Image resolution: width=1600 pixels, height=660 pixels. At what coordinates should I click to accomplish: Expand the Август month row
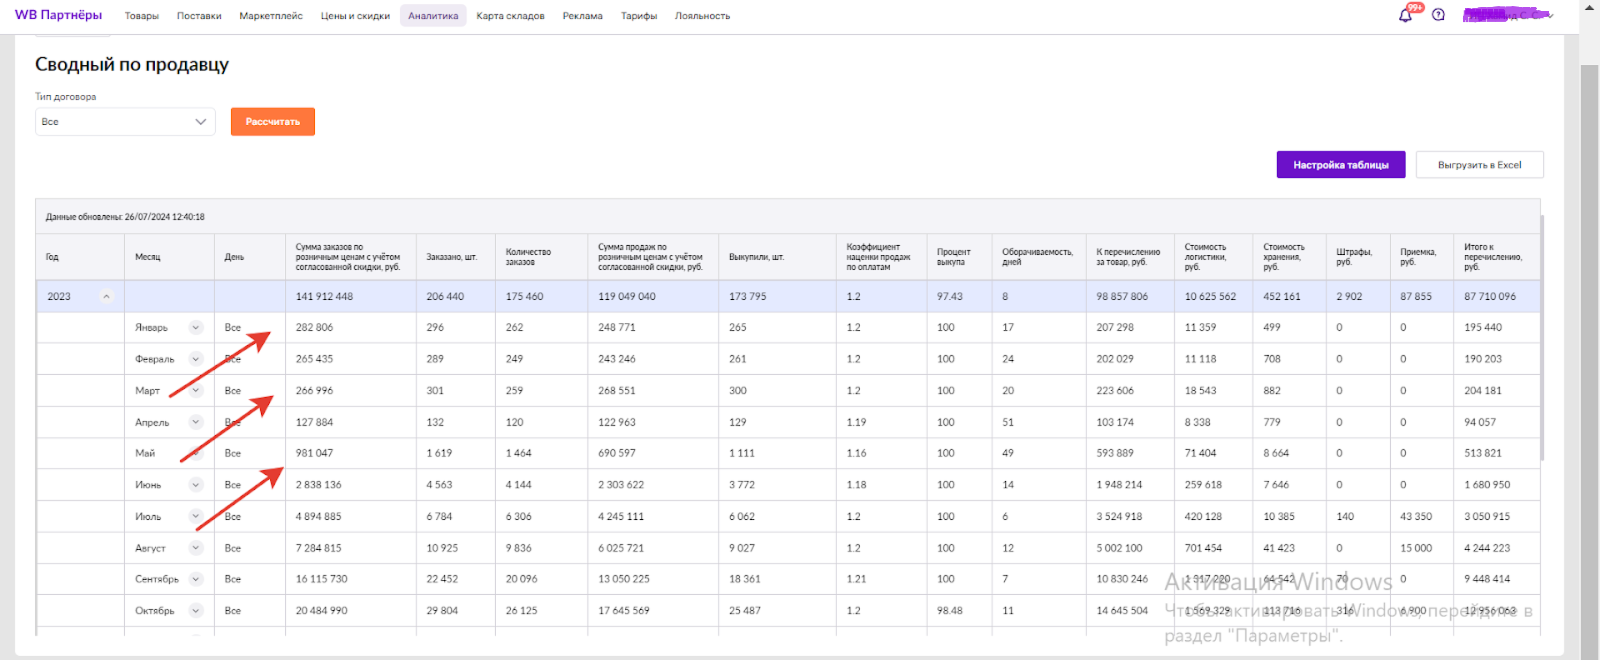click(x=196, y=548)
